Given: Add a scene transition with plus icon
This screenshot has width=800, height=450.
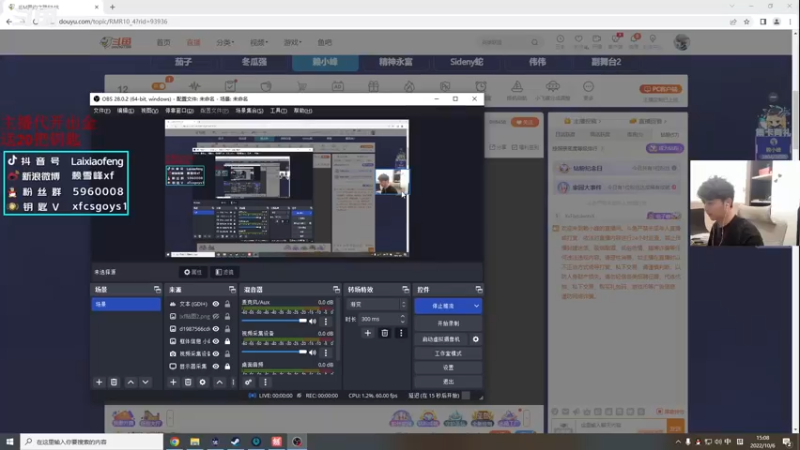Looking at the screenshot, I should 367,333.
